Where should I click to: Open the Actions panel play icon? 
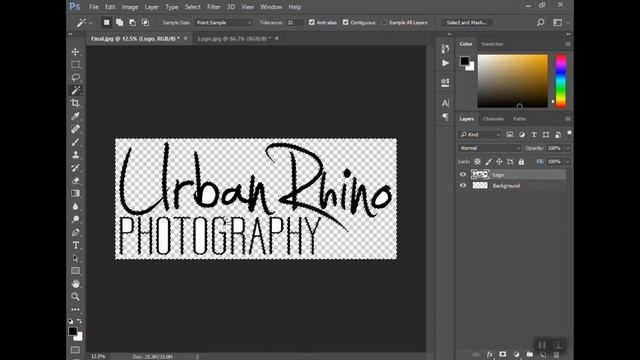click(445, 63)
